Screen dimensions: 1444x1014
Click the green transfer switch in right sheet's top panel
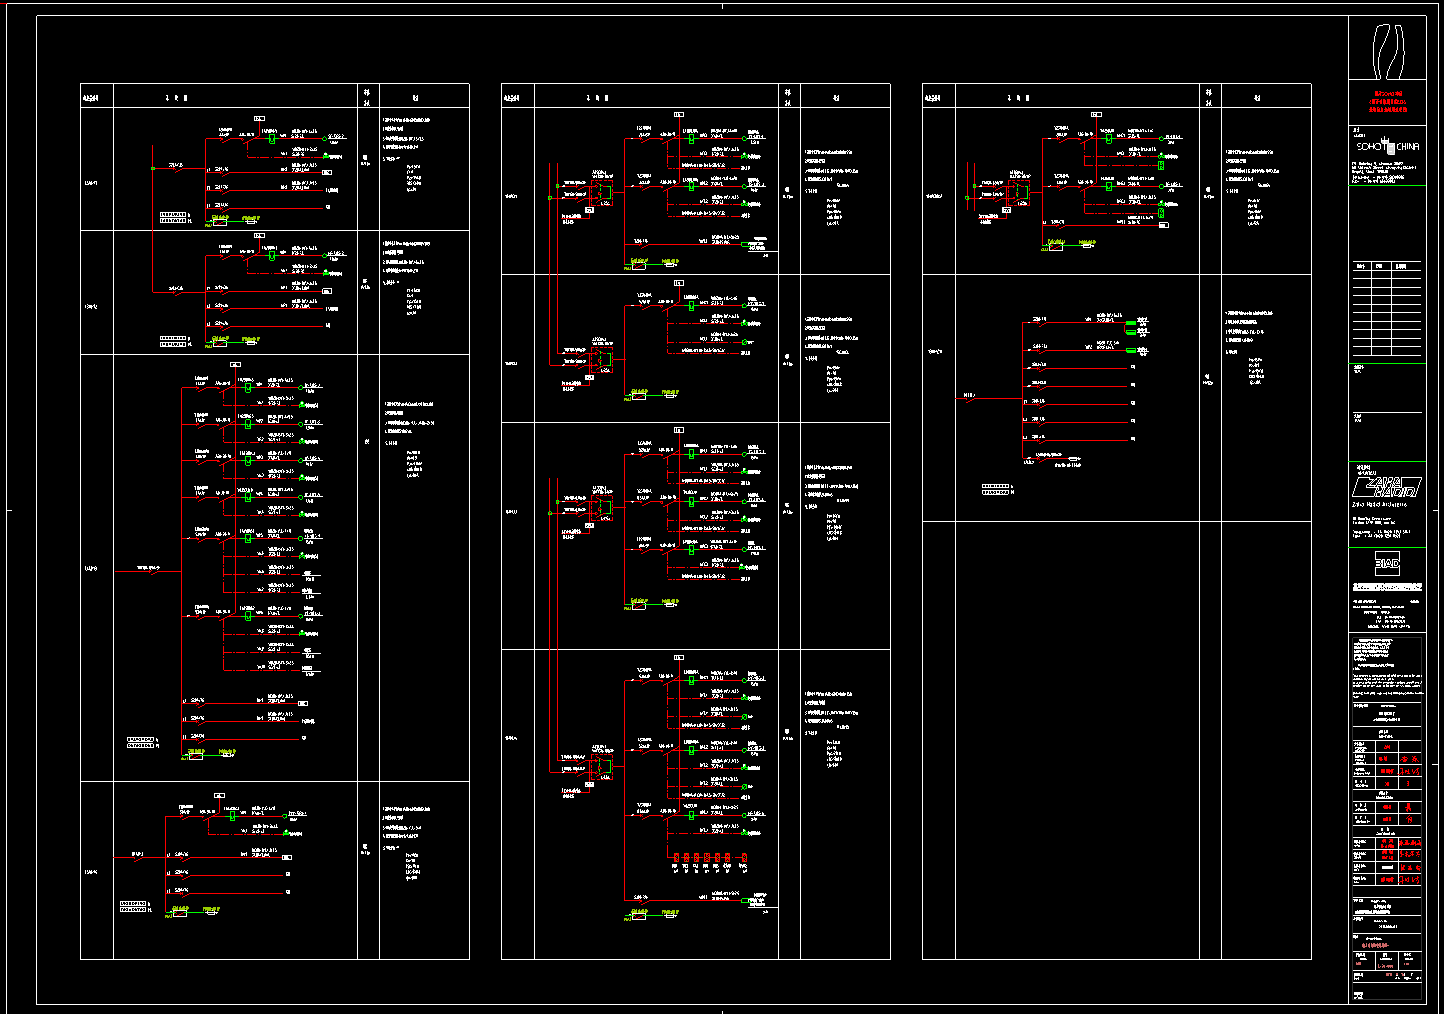pos(1018,190)
